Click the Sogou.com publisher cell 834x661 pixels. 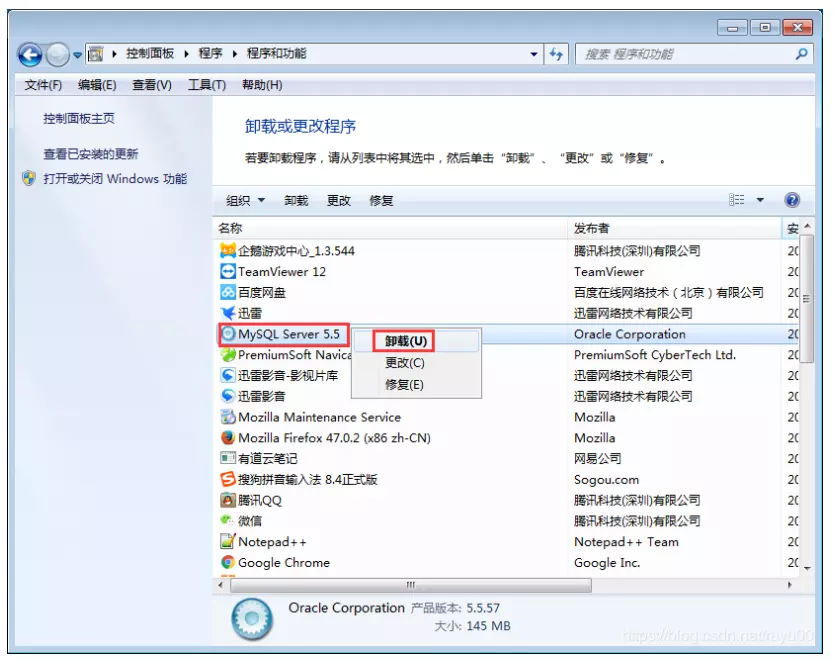pyautogui.click(x=606, y=480)
